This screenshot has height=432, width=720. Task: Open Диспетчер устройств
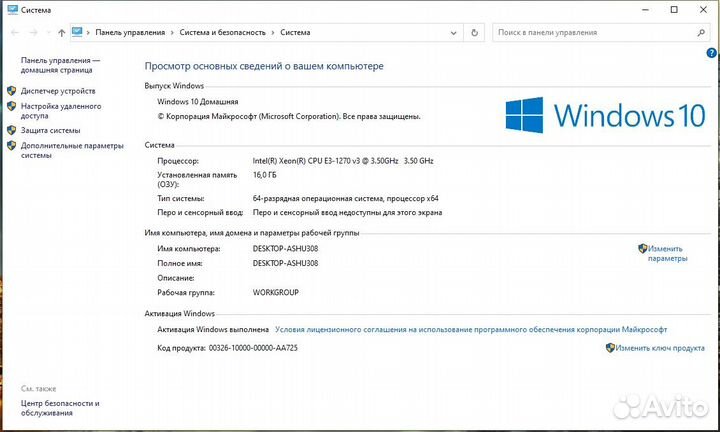point(58,91)
